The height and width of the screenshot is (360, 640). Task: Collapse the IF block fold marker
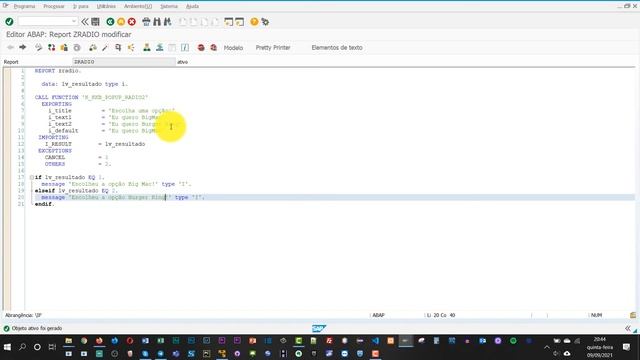pyautogui.click(x=32, y=177)
